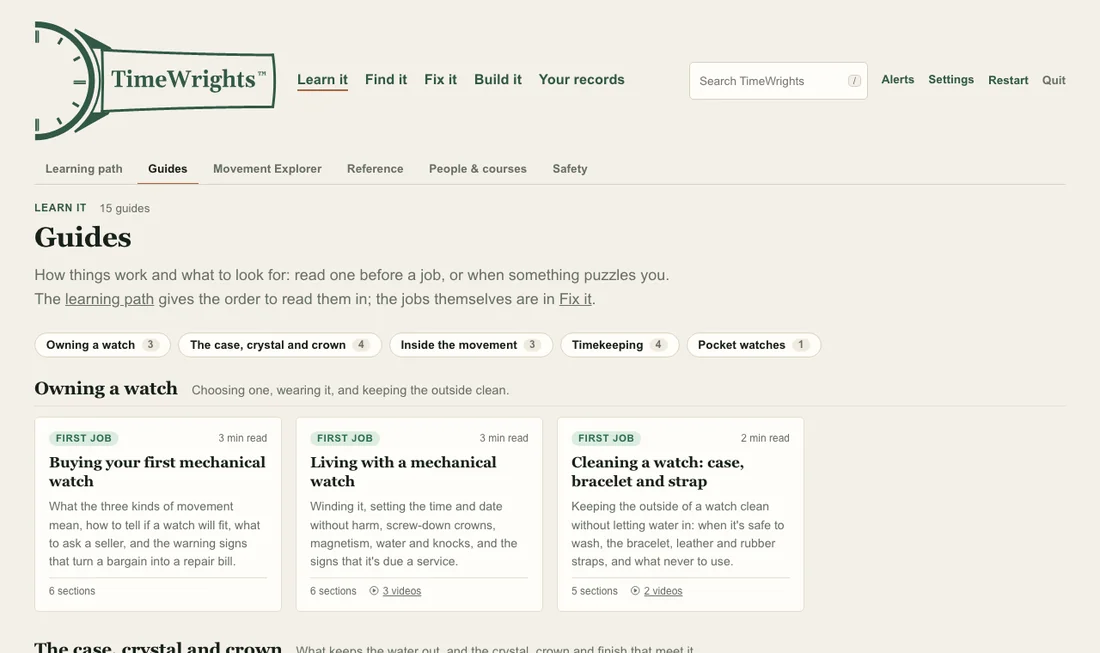Image resolution: width=1100 pixels, height=653 pixels.
Task: Open Buying your first mechanical watch guide
Action: tap(157, 471)
